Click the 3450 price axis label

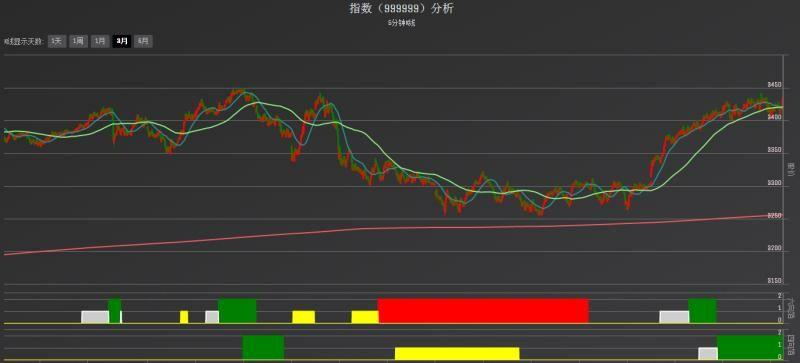[x=774, y=85]
